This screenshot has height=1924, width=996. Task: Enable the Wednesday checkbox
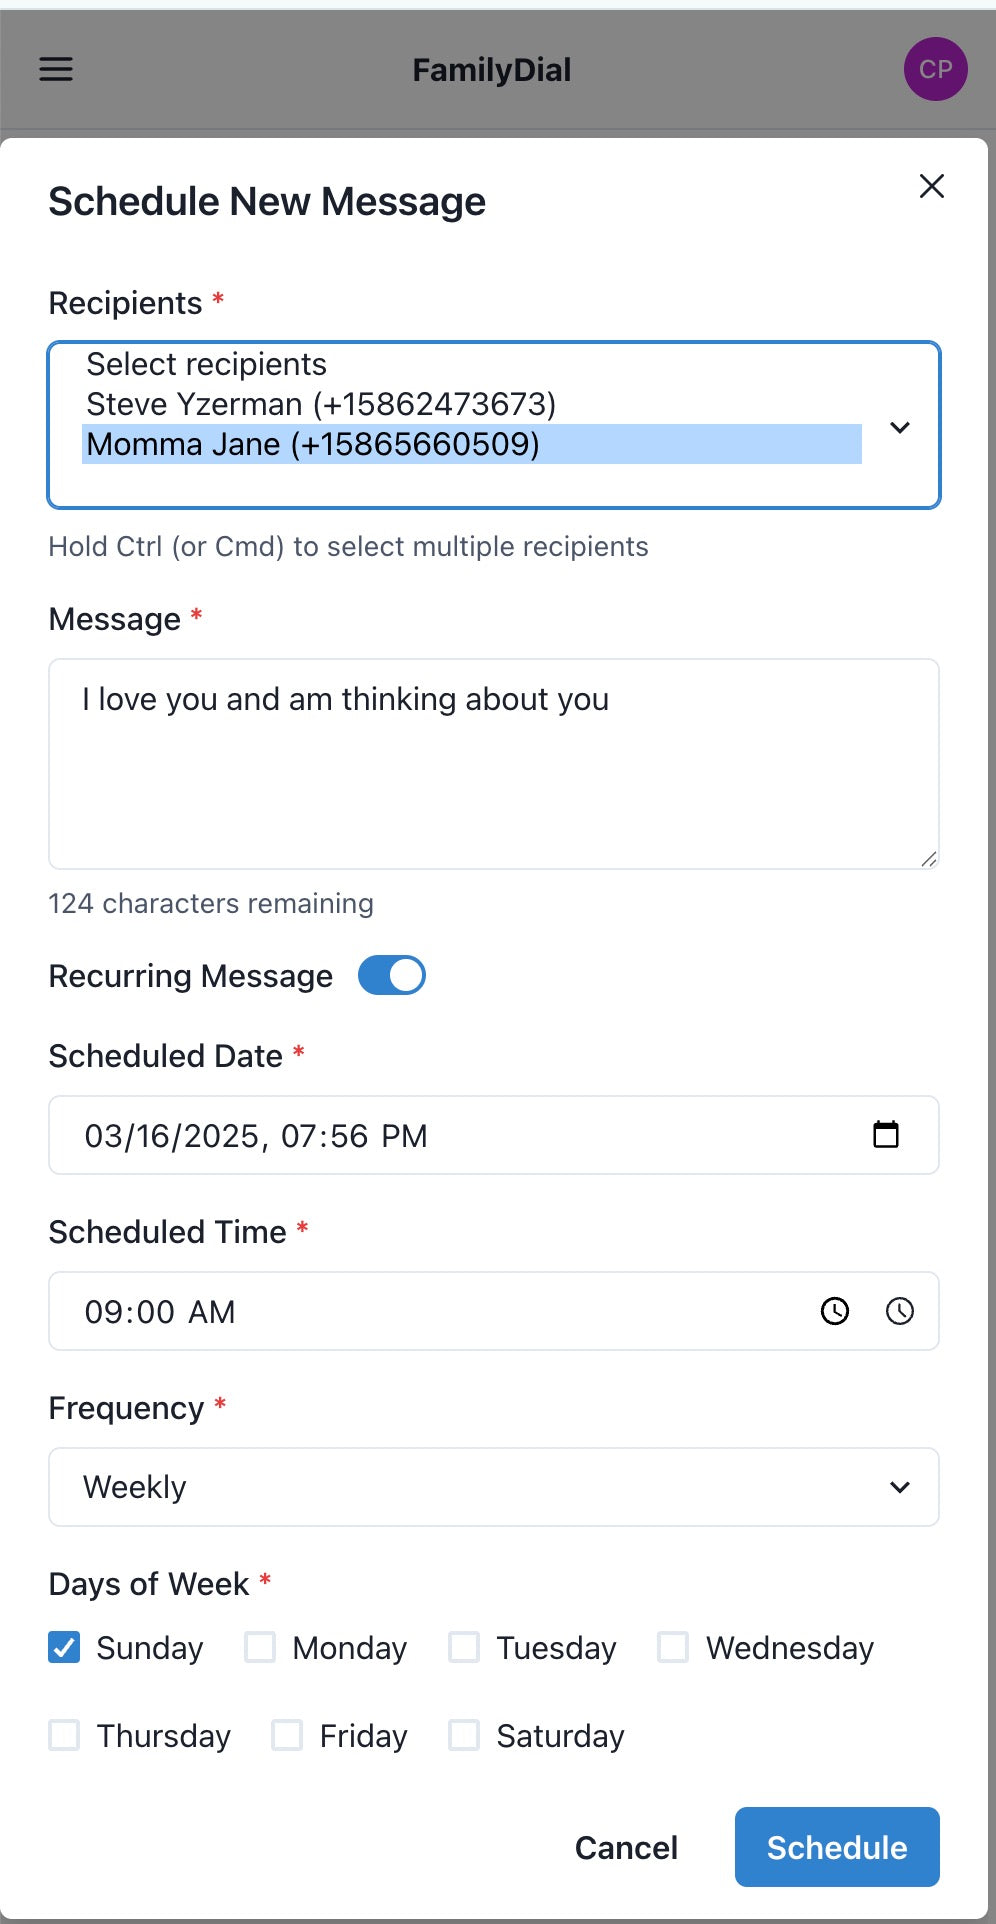tap(673, 1647)
